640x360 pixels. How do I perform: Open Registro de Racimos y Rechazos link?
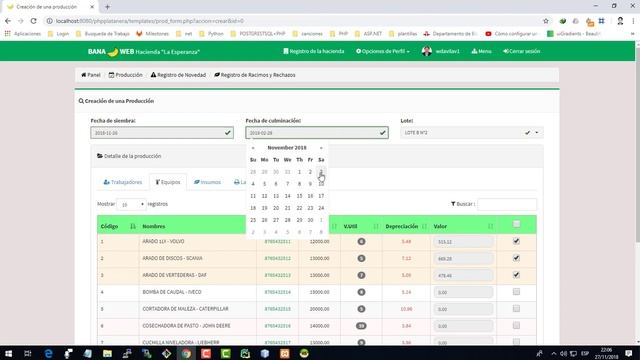tap(255, 75)
